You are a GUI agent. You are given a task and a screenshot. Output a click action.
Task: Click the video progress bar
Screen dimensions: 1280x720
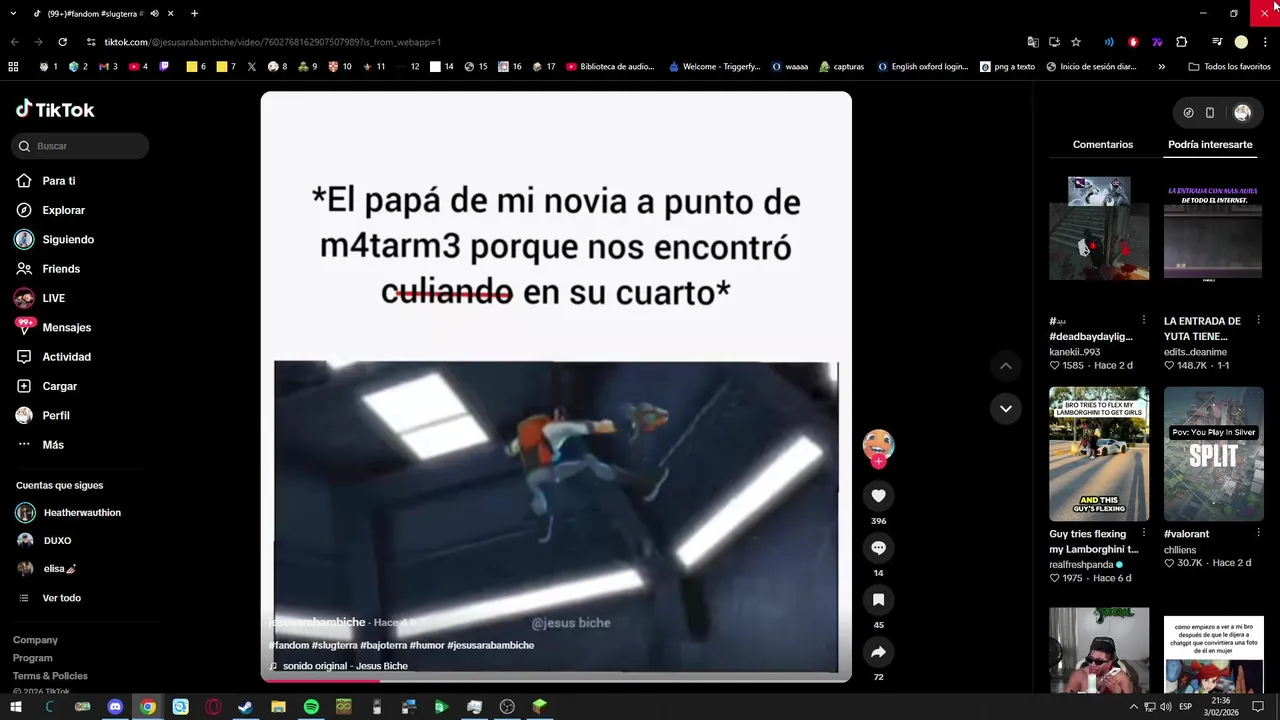(556, 680)
